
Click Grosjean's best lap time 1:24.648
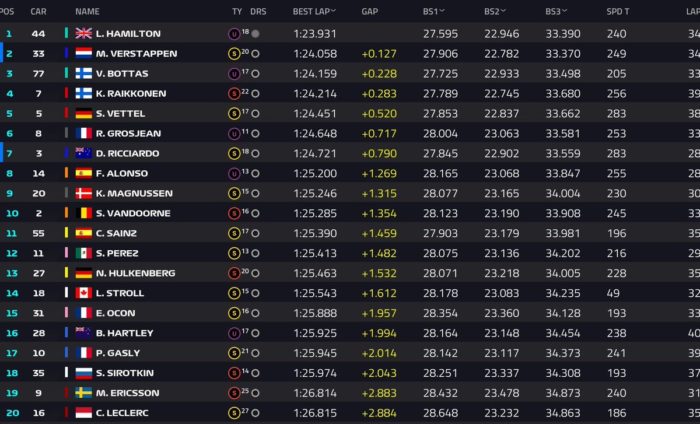click(x=313, y=133)
